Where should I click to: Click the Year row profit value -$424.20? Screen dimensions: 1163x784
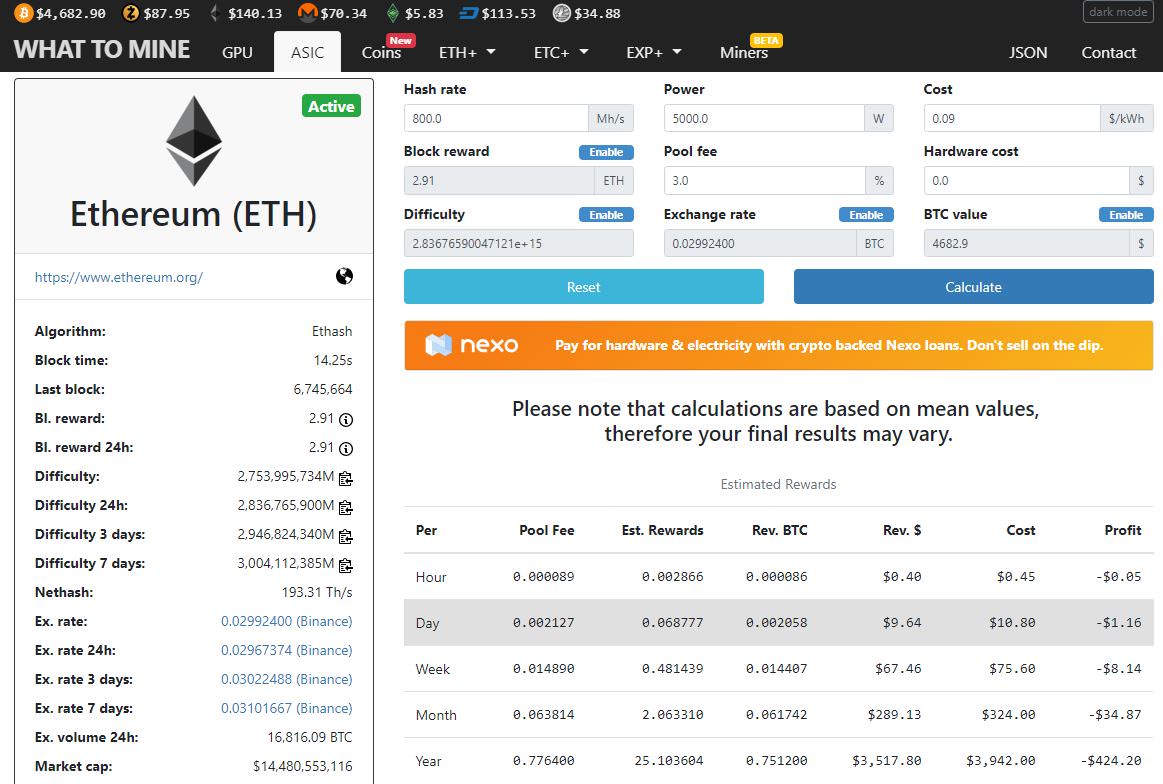[1110, 760]
